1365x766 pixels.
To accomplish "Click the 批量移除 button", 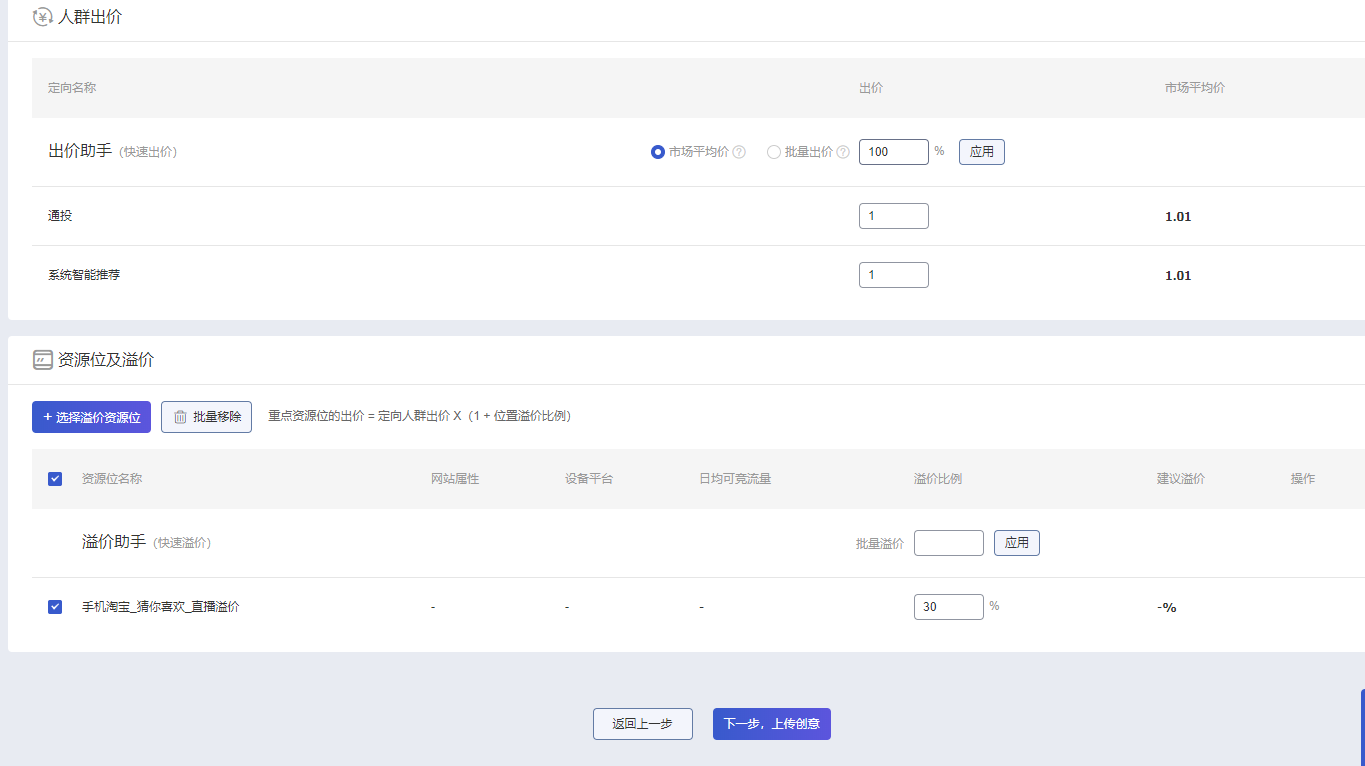I will pyautogui.click(x=206, y=417).
